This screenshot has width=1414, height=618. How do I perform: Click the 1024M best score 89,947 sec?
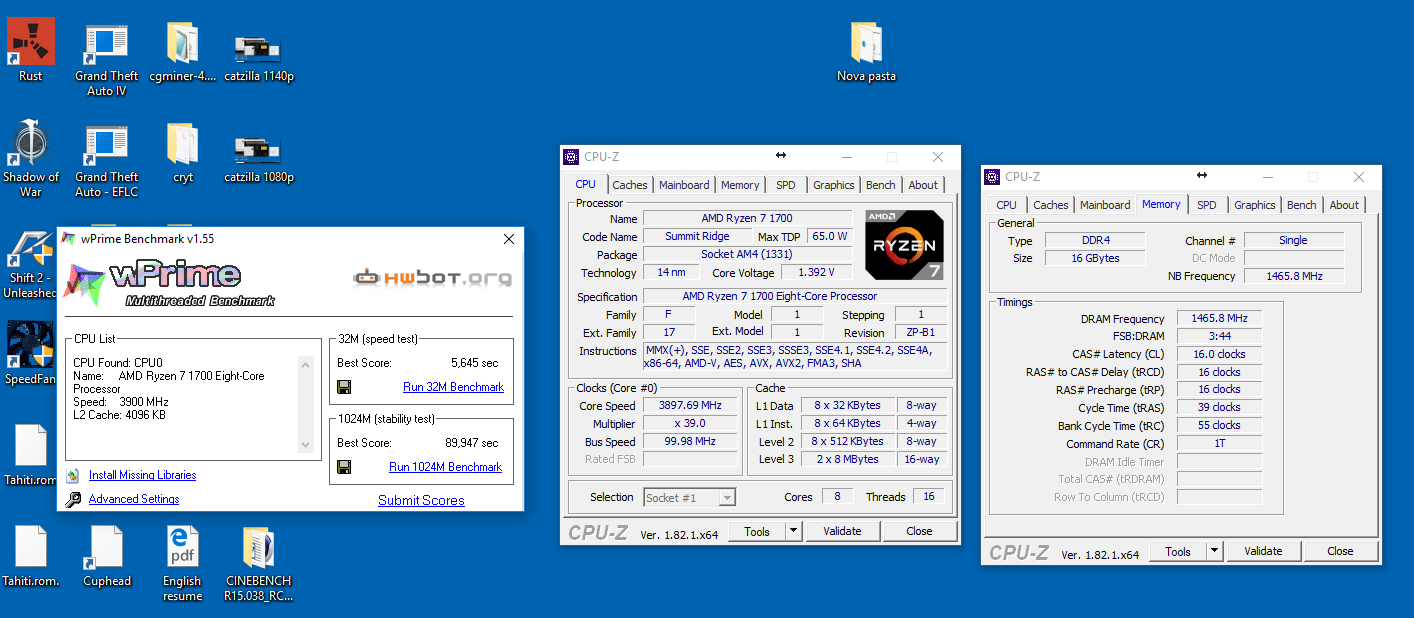472,443
